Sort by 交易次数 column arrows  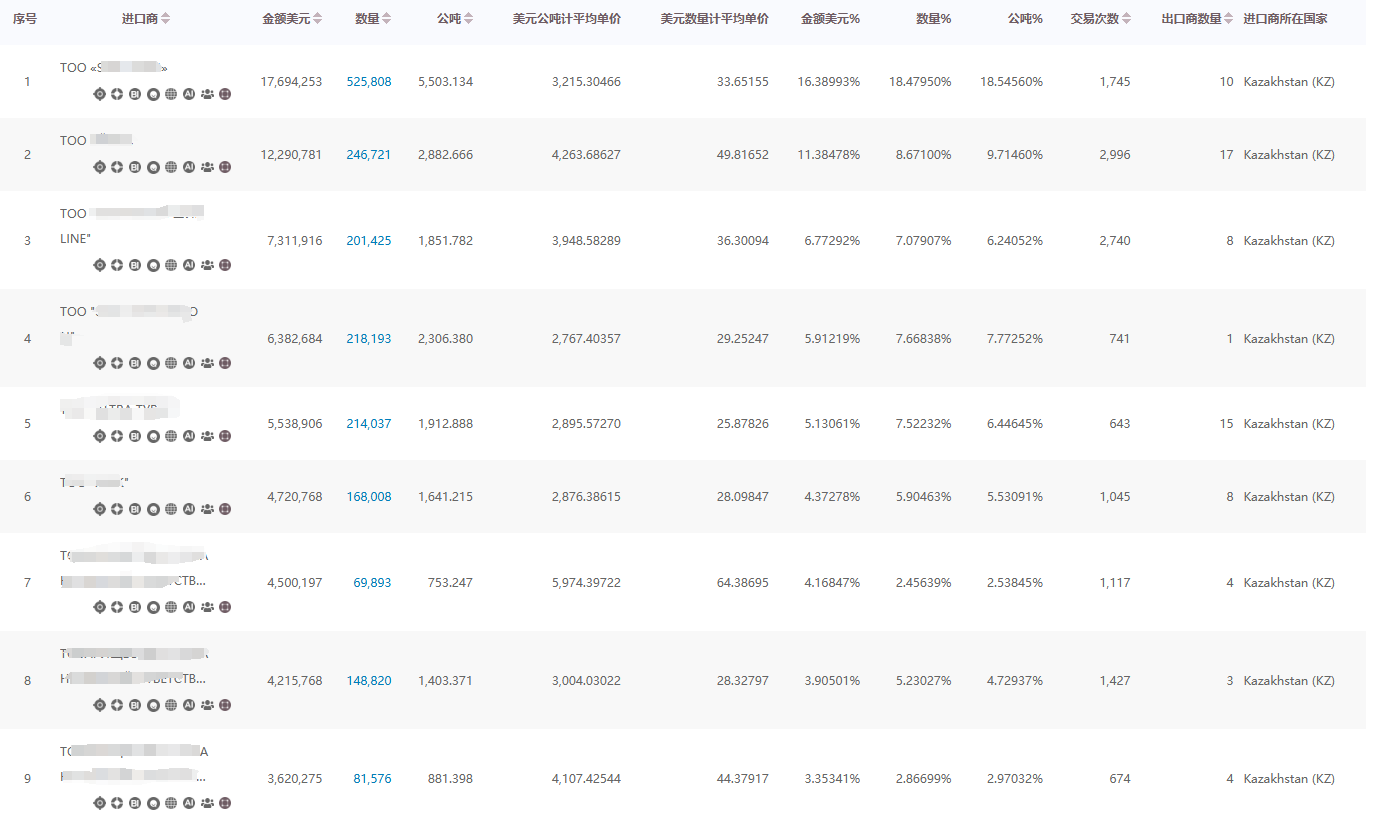click(x=1127, y=19)
